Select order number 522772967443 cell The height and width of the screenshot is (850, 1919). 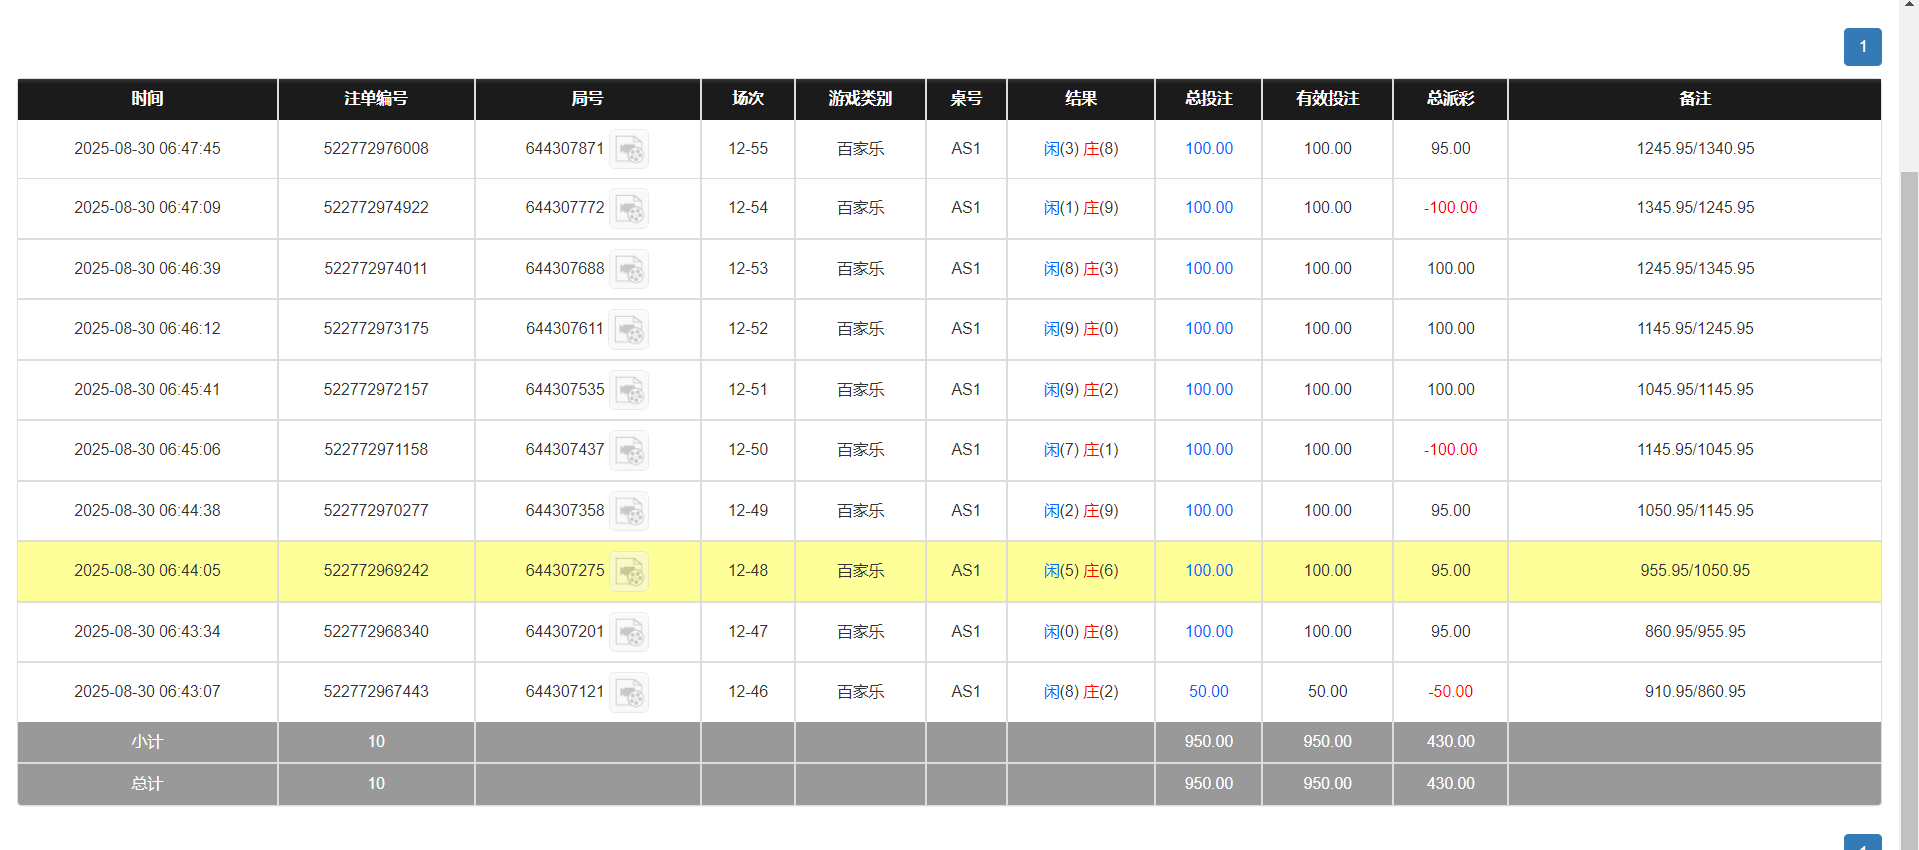pos(376,692)
